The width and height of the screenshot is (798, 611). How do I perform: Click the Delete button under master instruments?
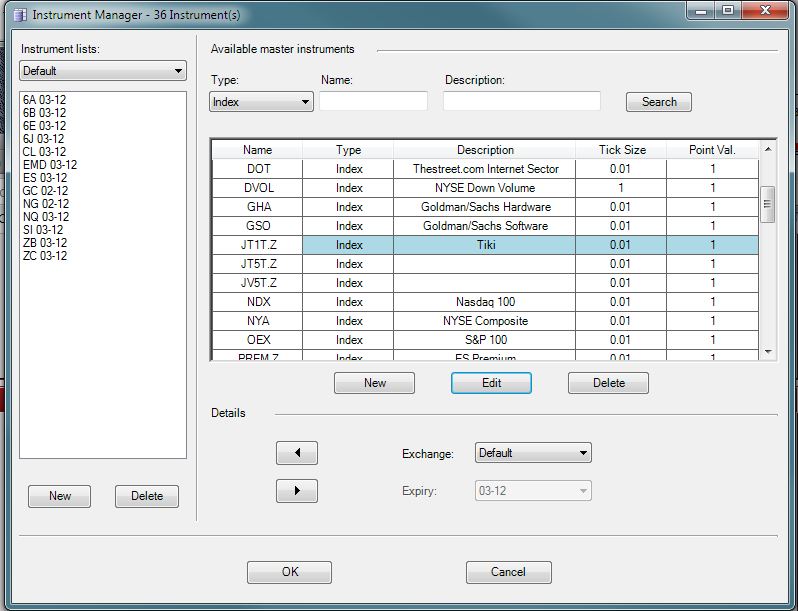click(x=608, y=383)
